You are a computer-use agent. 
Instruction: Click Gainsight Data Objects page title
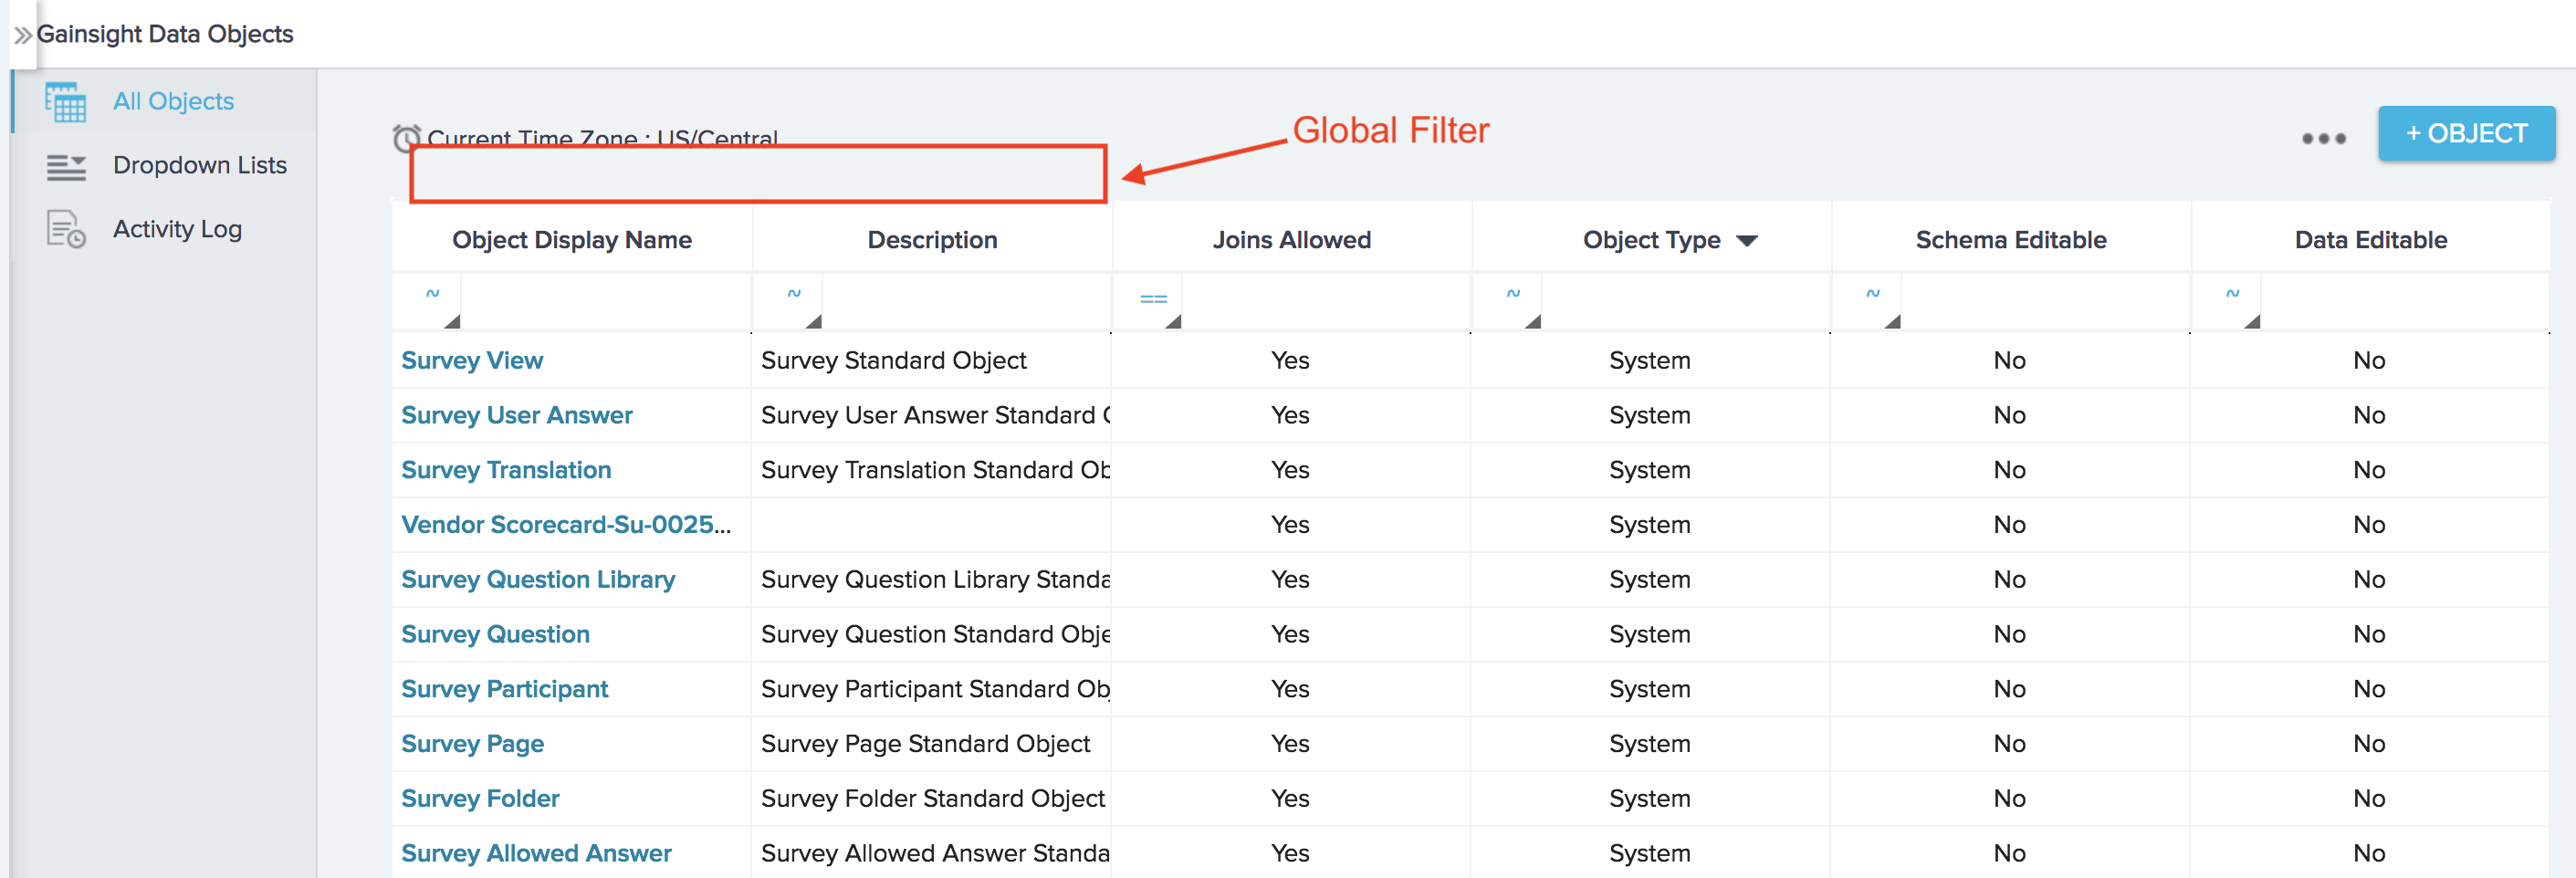[165, 34]
